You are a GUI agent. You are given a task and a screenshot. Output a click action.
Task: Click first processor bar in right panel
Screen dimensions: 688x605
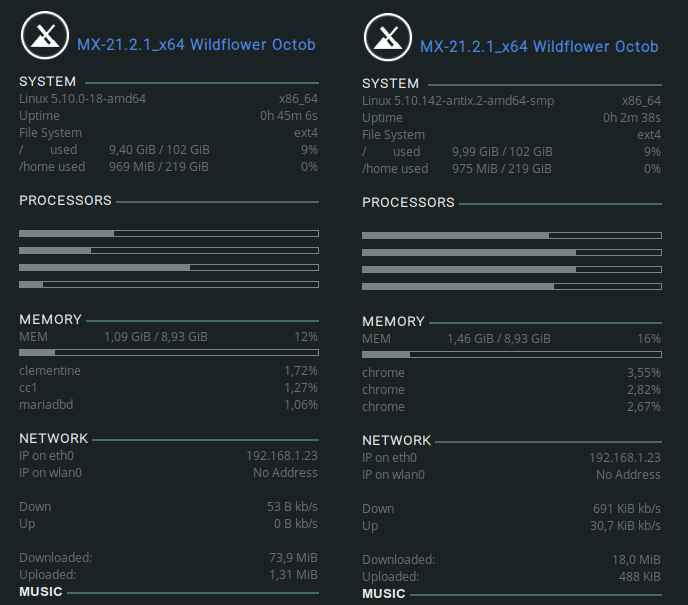tap(512, 236)
